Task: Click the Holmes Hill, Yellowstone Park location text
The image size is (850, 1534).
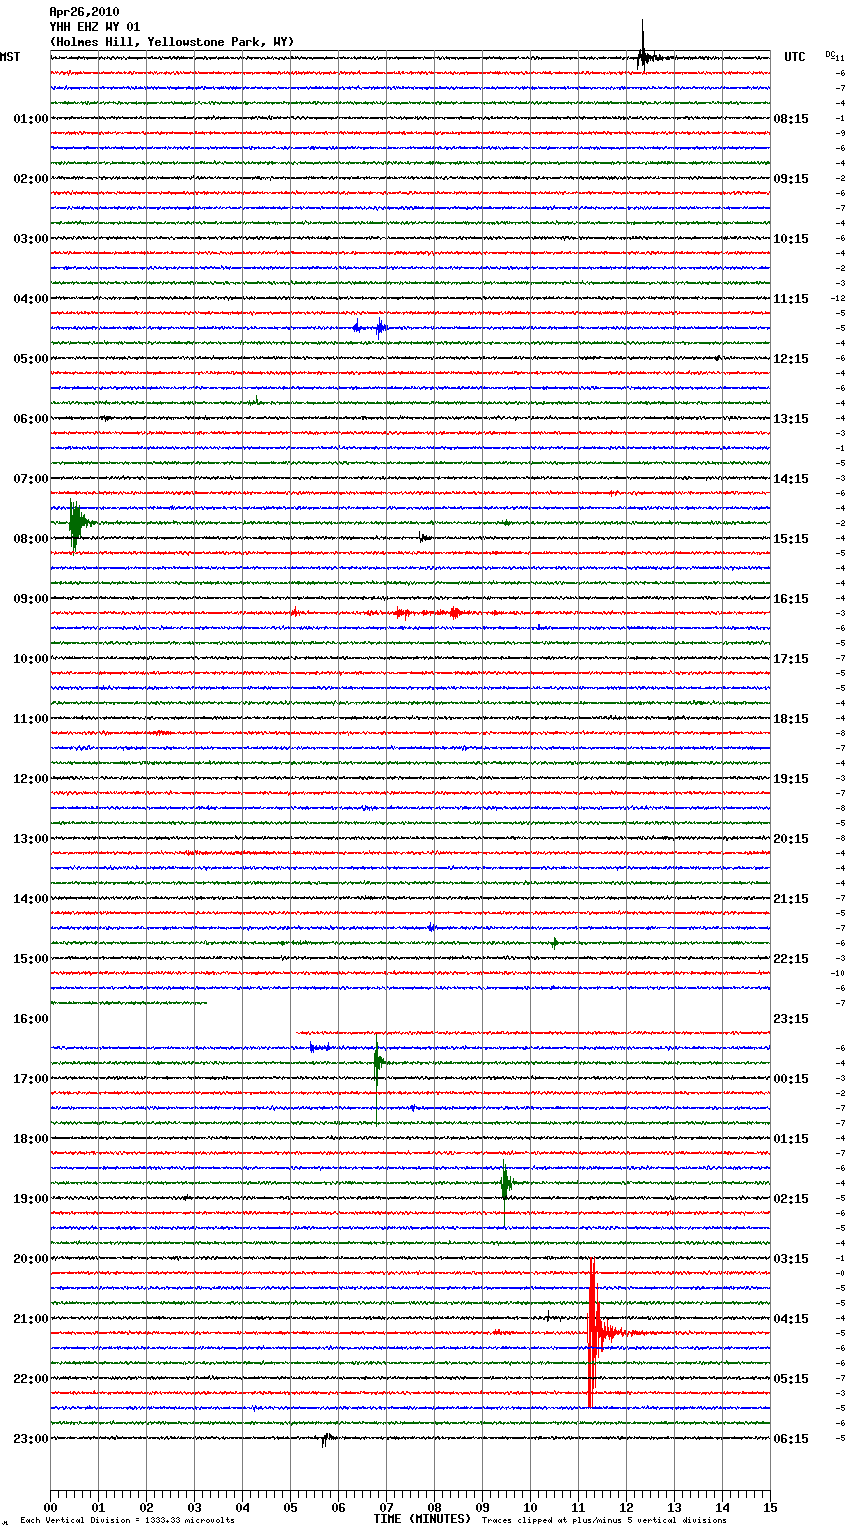Action: [172, 42]
